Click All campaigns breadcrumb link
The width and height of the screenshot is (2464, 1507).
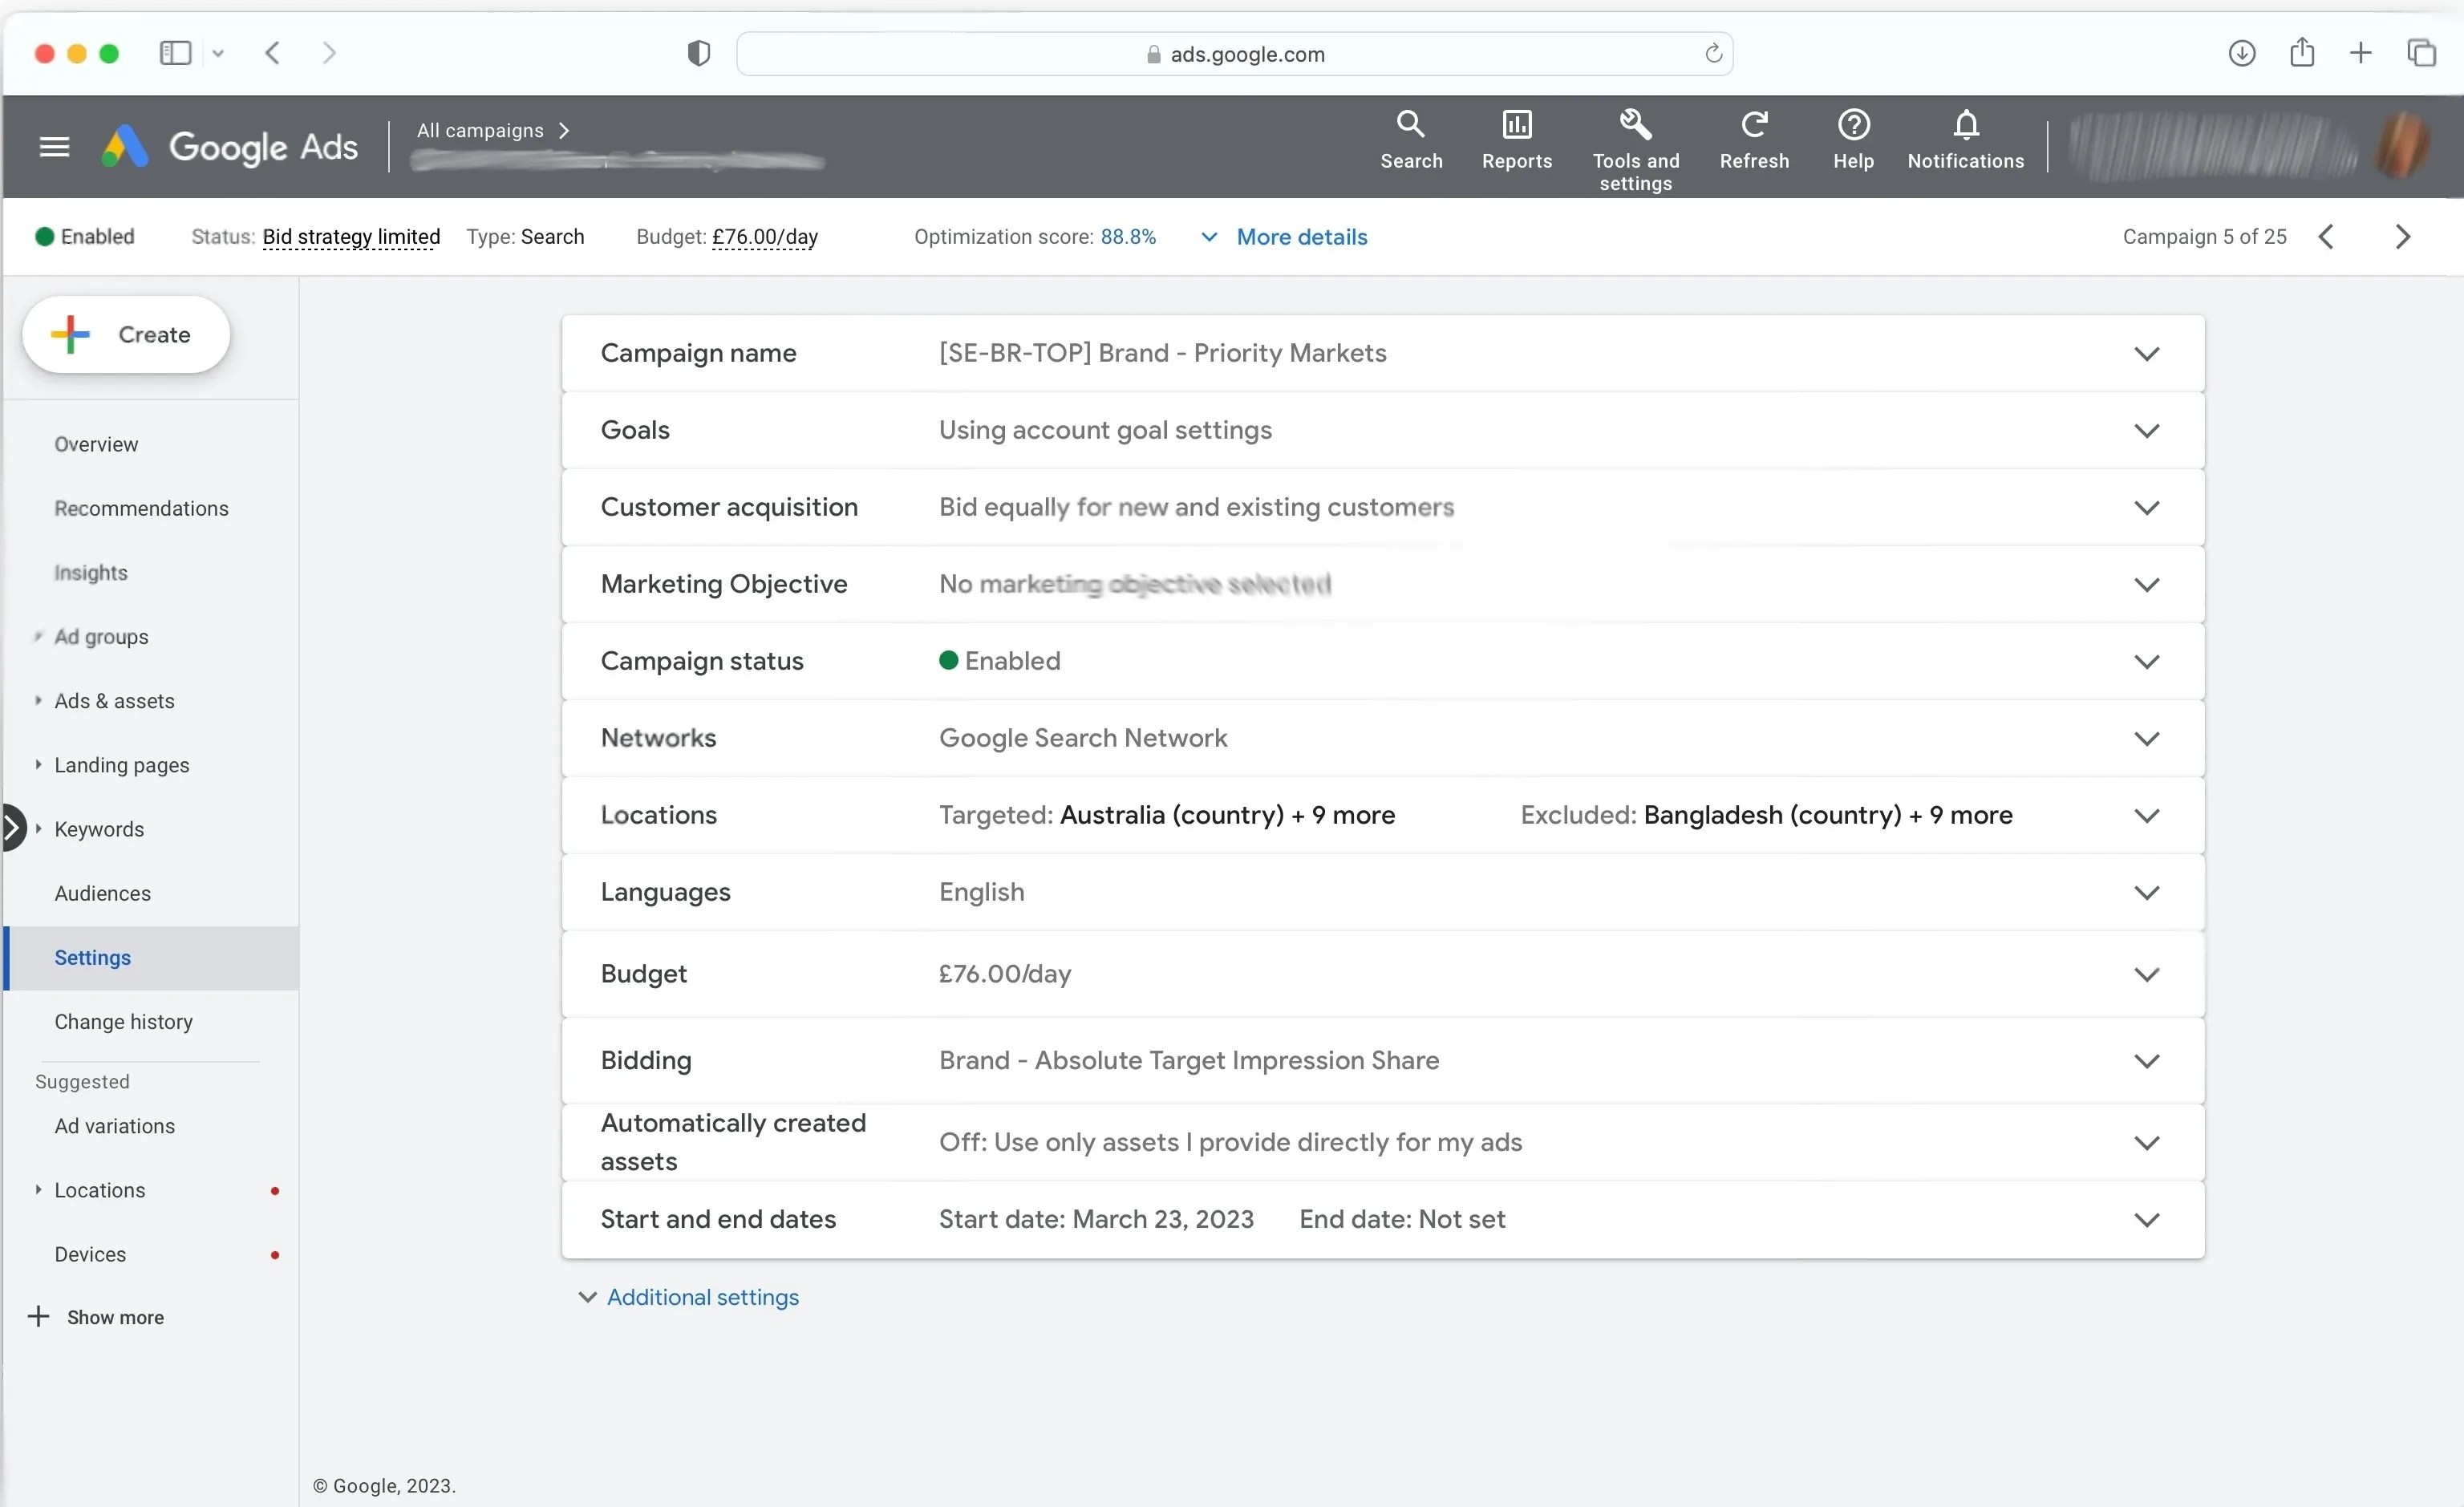pyautogui.click(x=479, y=128)
